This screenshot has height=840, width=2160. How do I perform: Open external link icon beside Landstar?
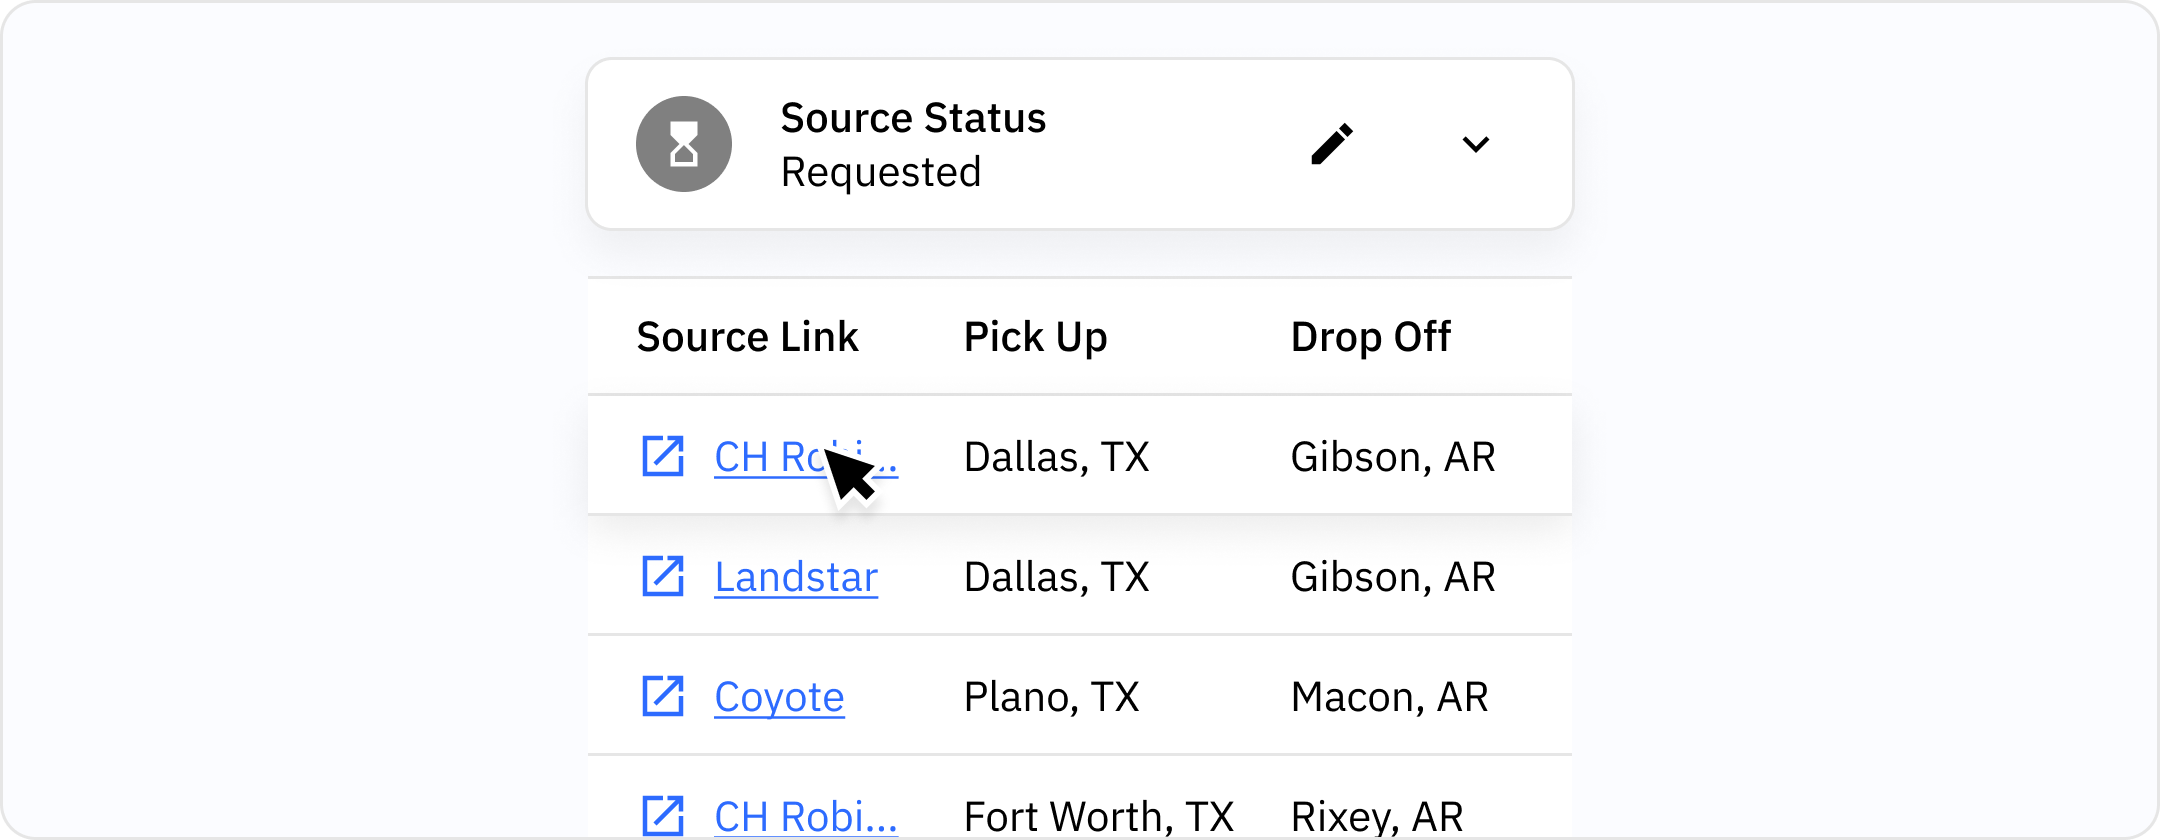pyautogui.click(x=663, y=576)
